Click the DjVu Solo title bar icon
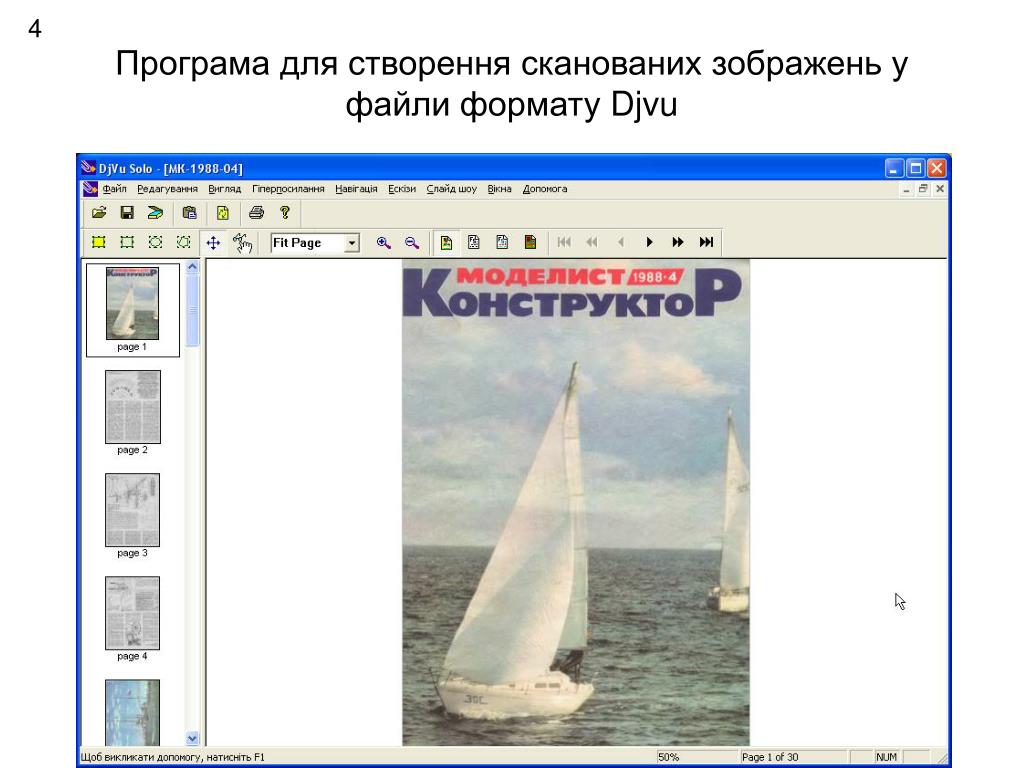The width and height of the screenshot is (1024, 768). tap(88, 168)
